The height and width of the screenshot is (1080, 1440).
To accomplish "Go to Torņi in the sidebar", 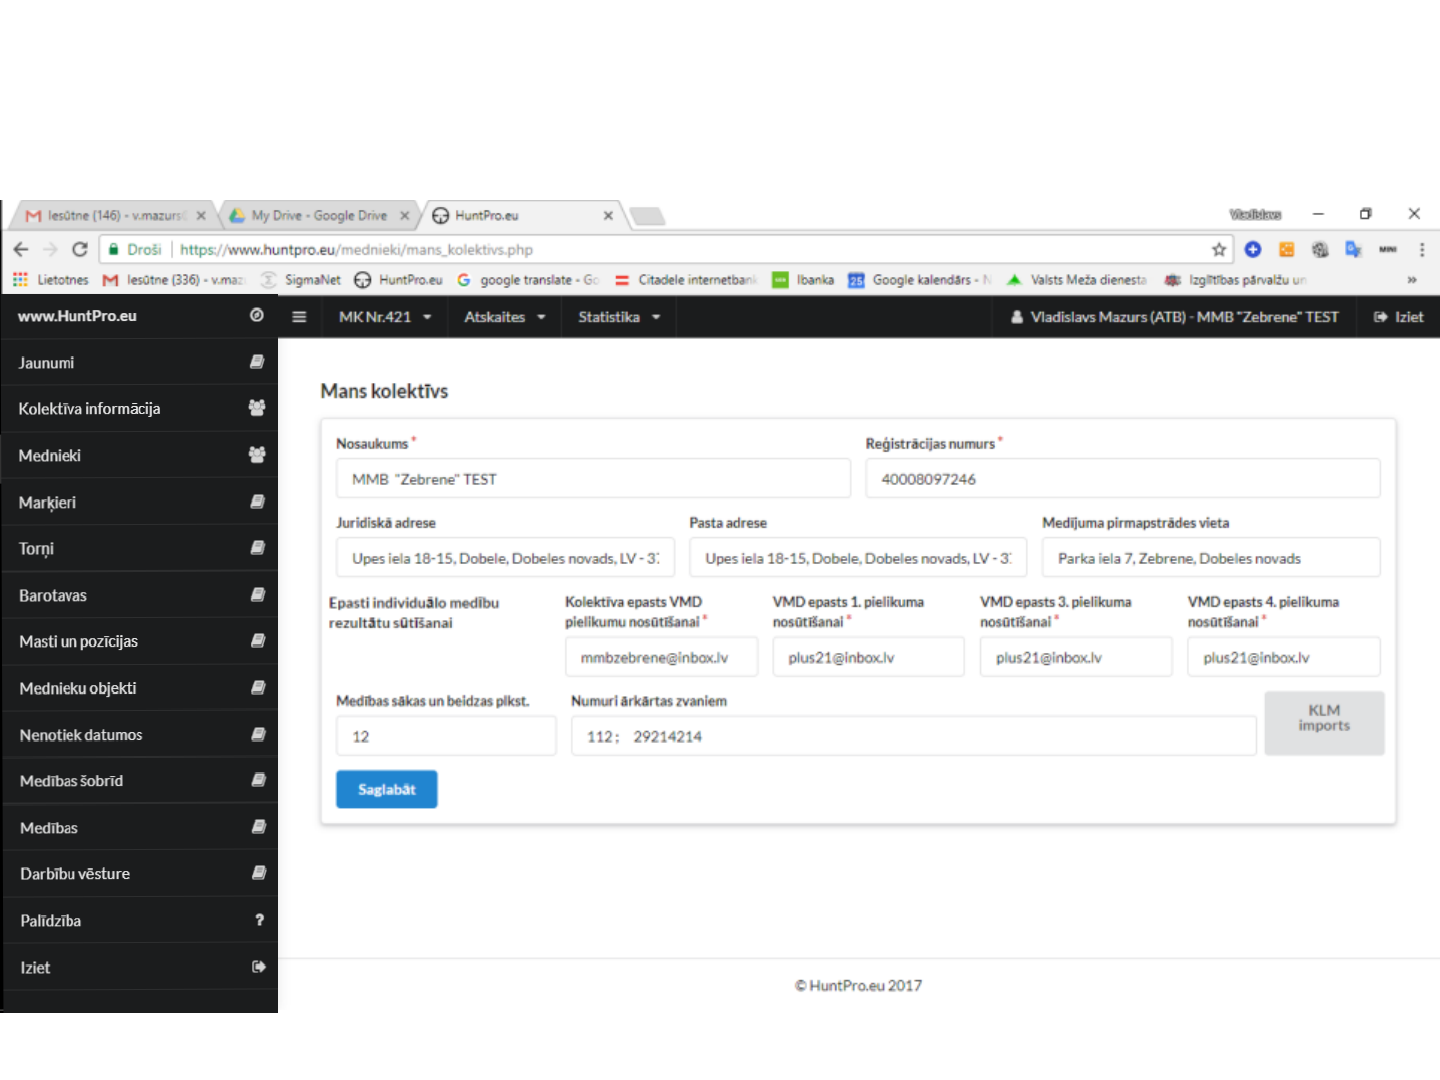I will pos(140,548).
